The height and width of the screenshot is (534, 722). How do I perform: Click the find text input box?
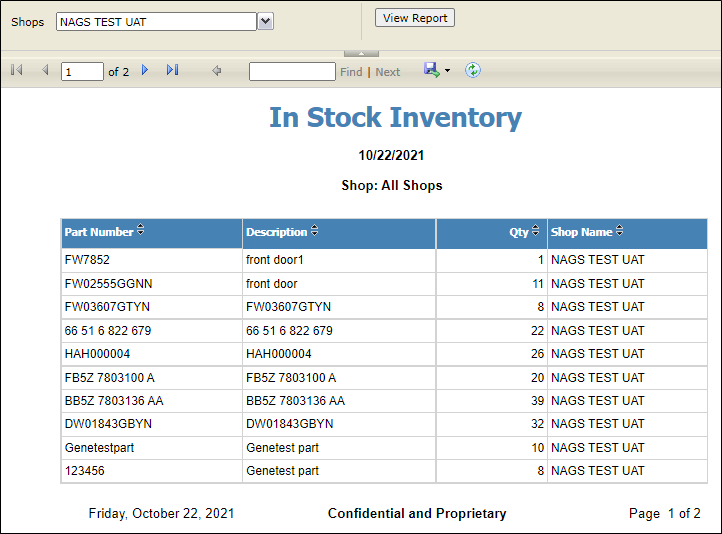[292, 71]
